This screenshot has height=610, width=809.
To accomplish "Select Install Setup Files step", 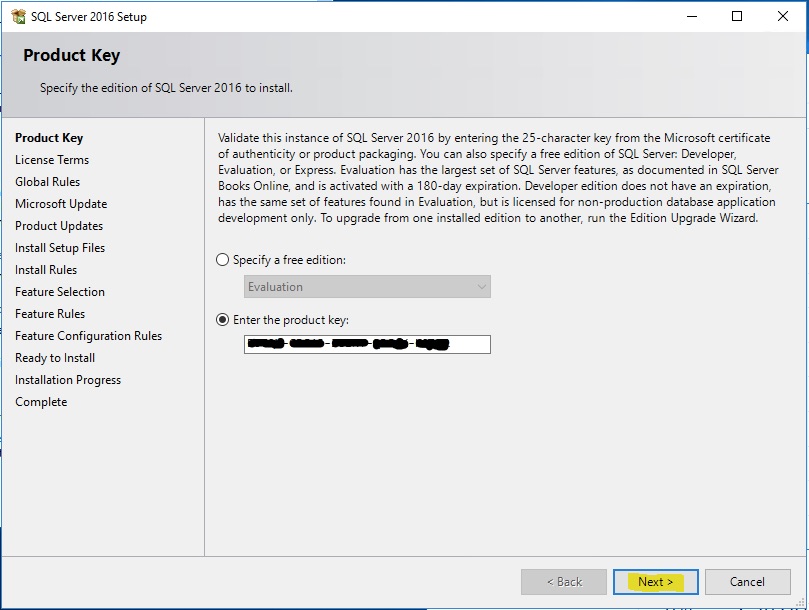I will point(60,248).
